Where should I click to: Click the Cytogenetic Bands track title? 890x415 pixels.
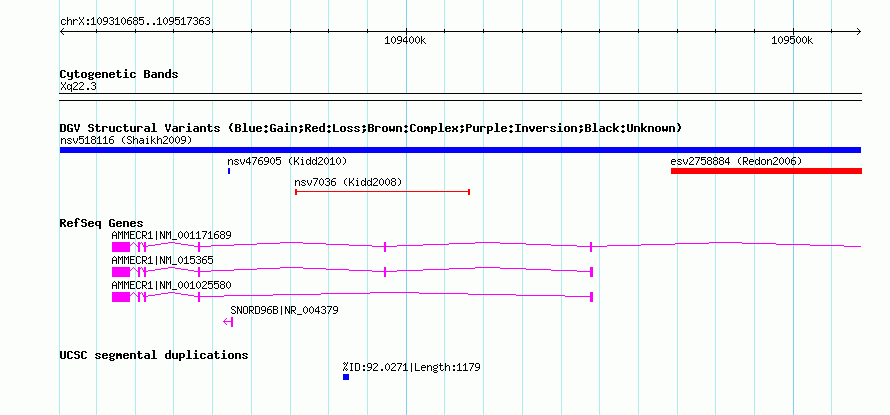point(119,74)
